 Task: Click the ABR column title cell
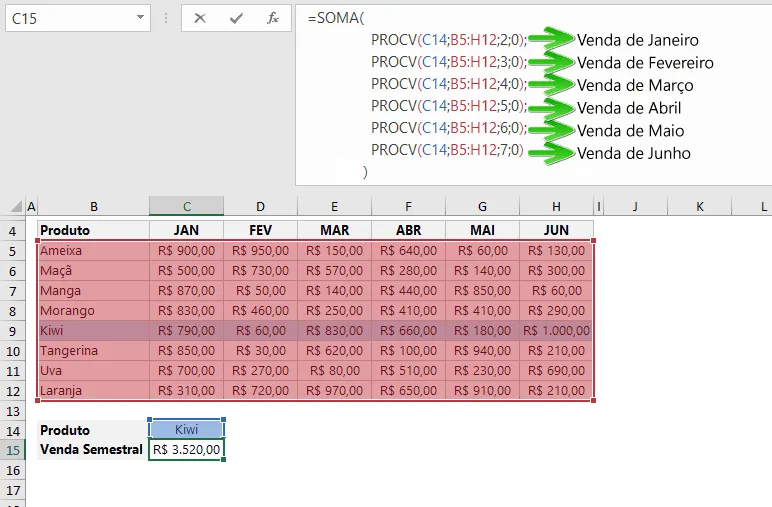tap(409, 230)
